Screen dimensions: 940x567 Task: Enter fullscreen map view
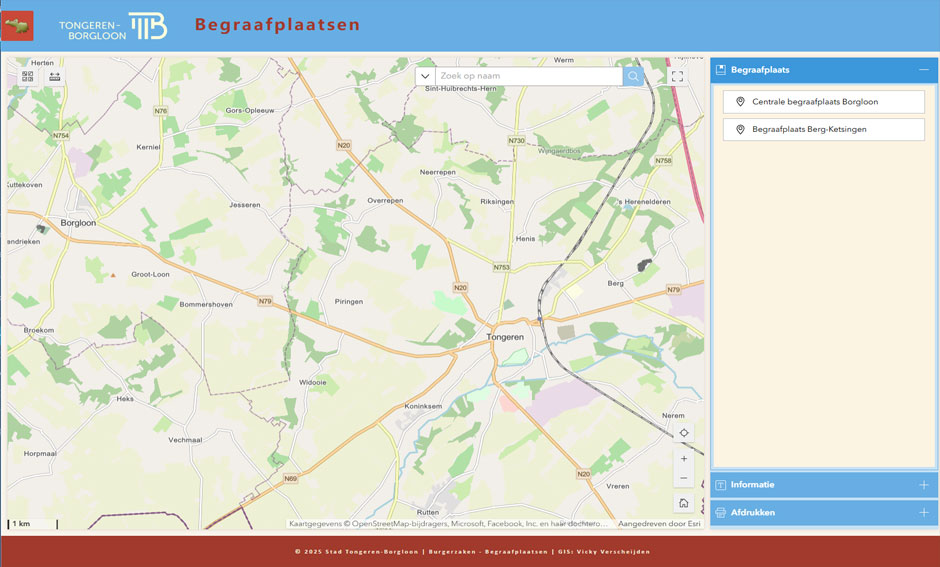677,76
